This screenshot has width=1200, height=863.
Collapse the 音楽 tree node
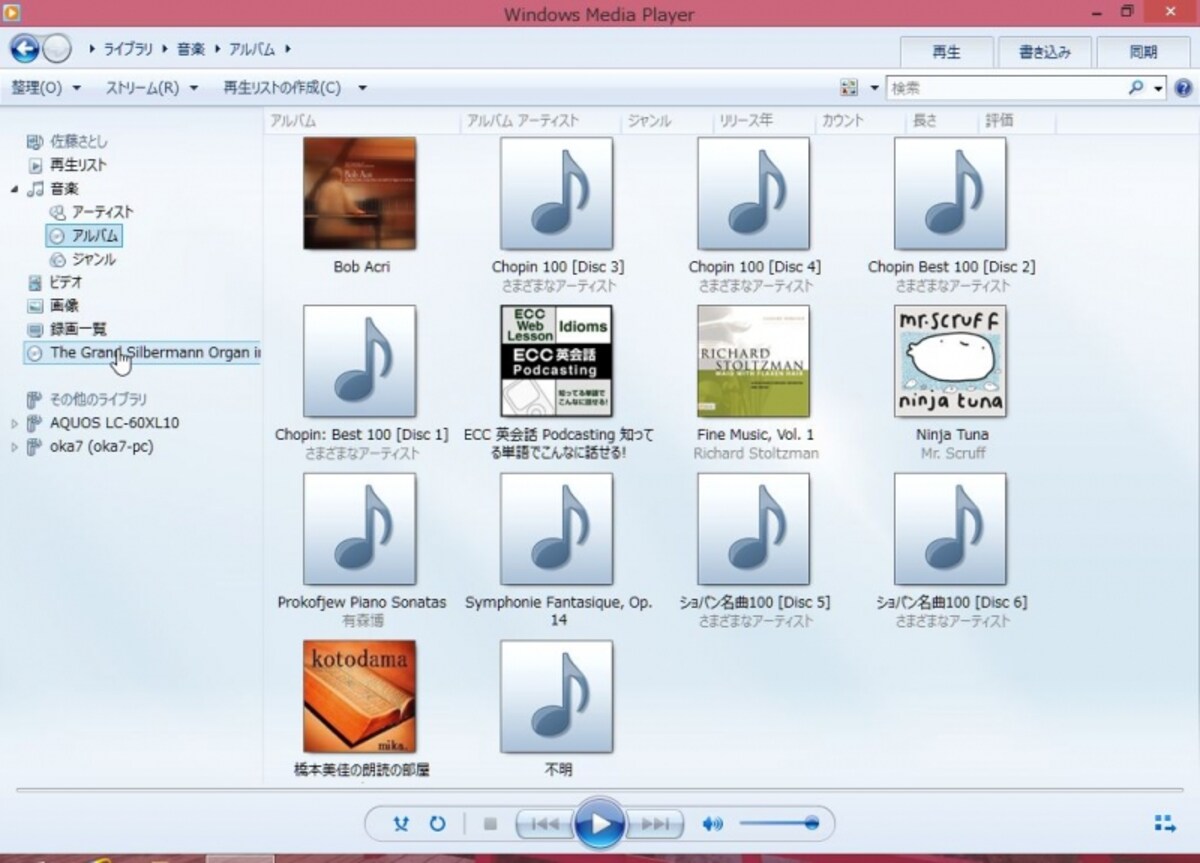(15, 189)
